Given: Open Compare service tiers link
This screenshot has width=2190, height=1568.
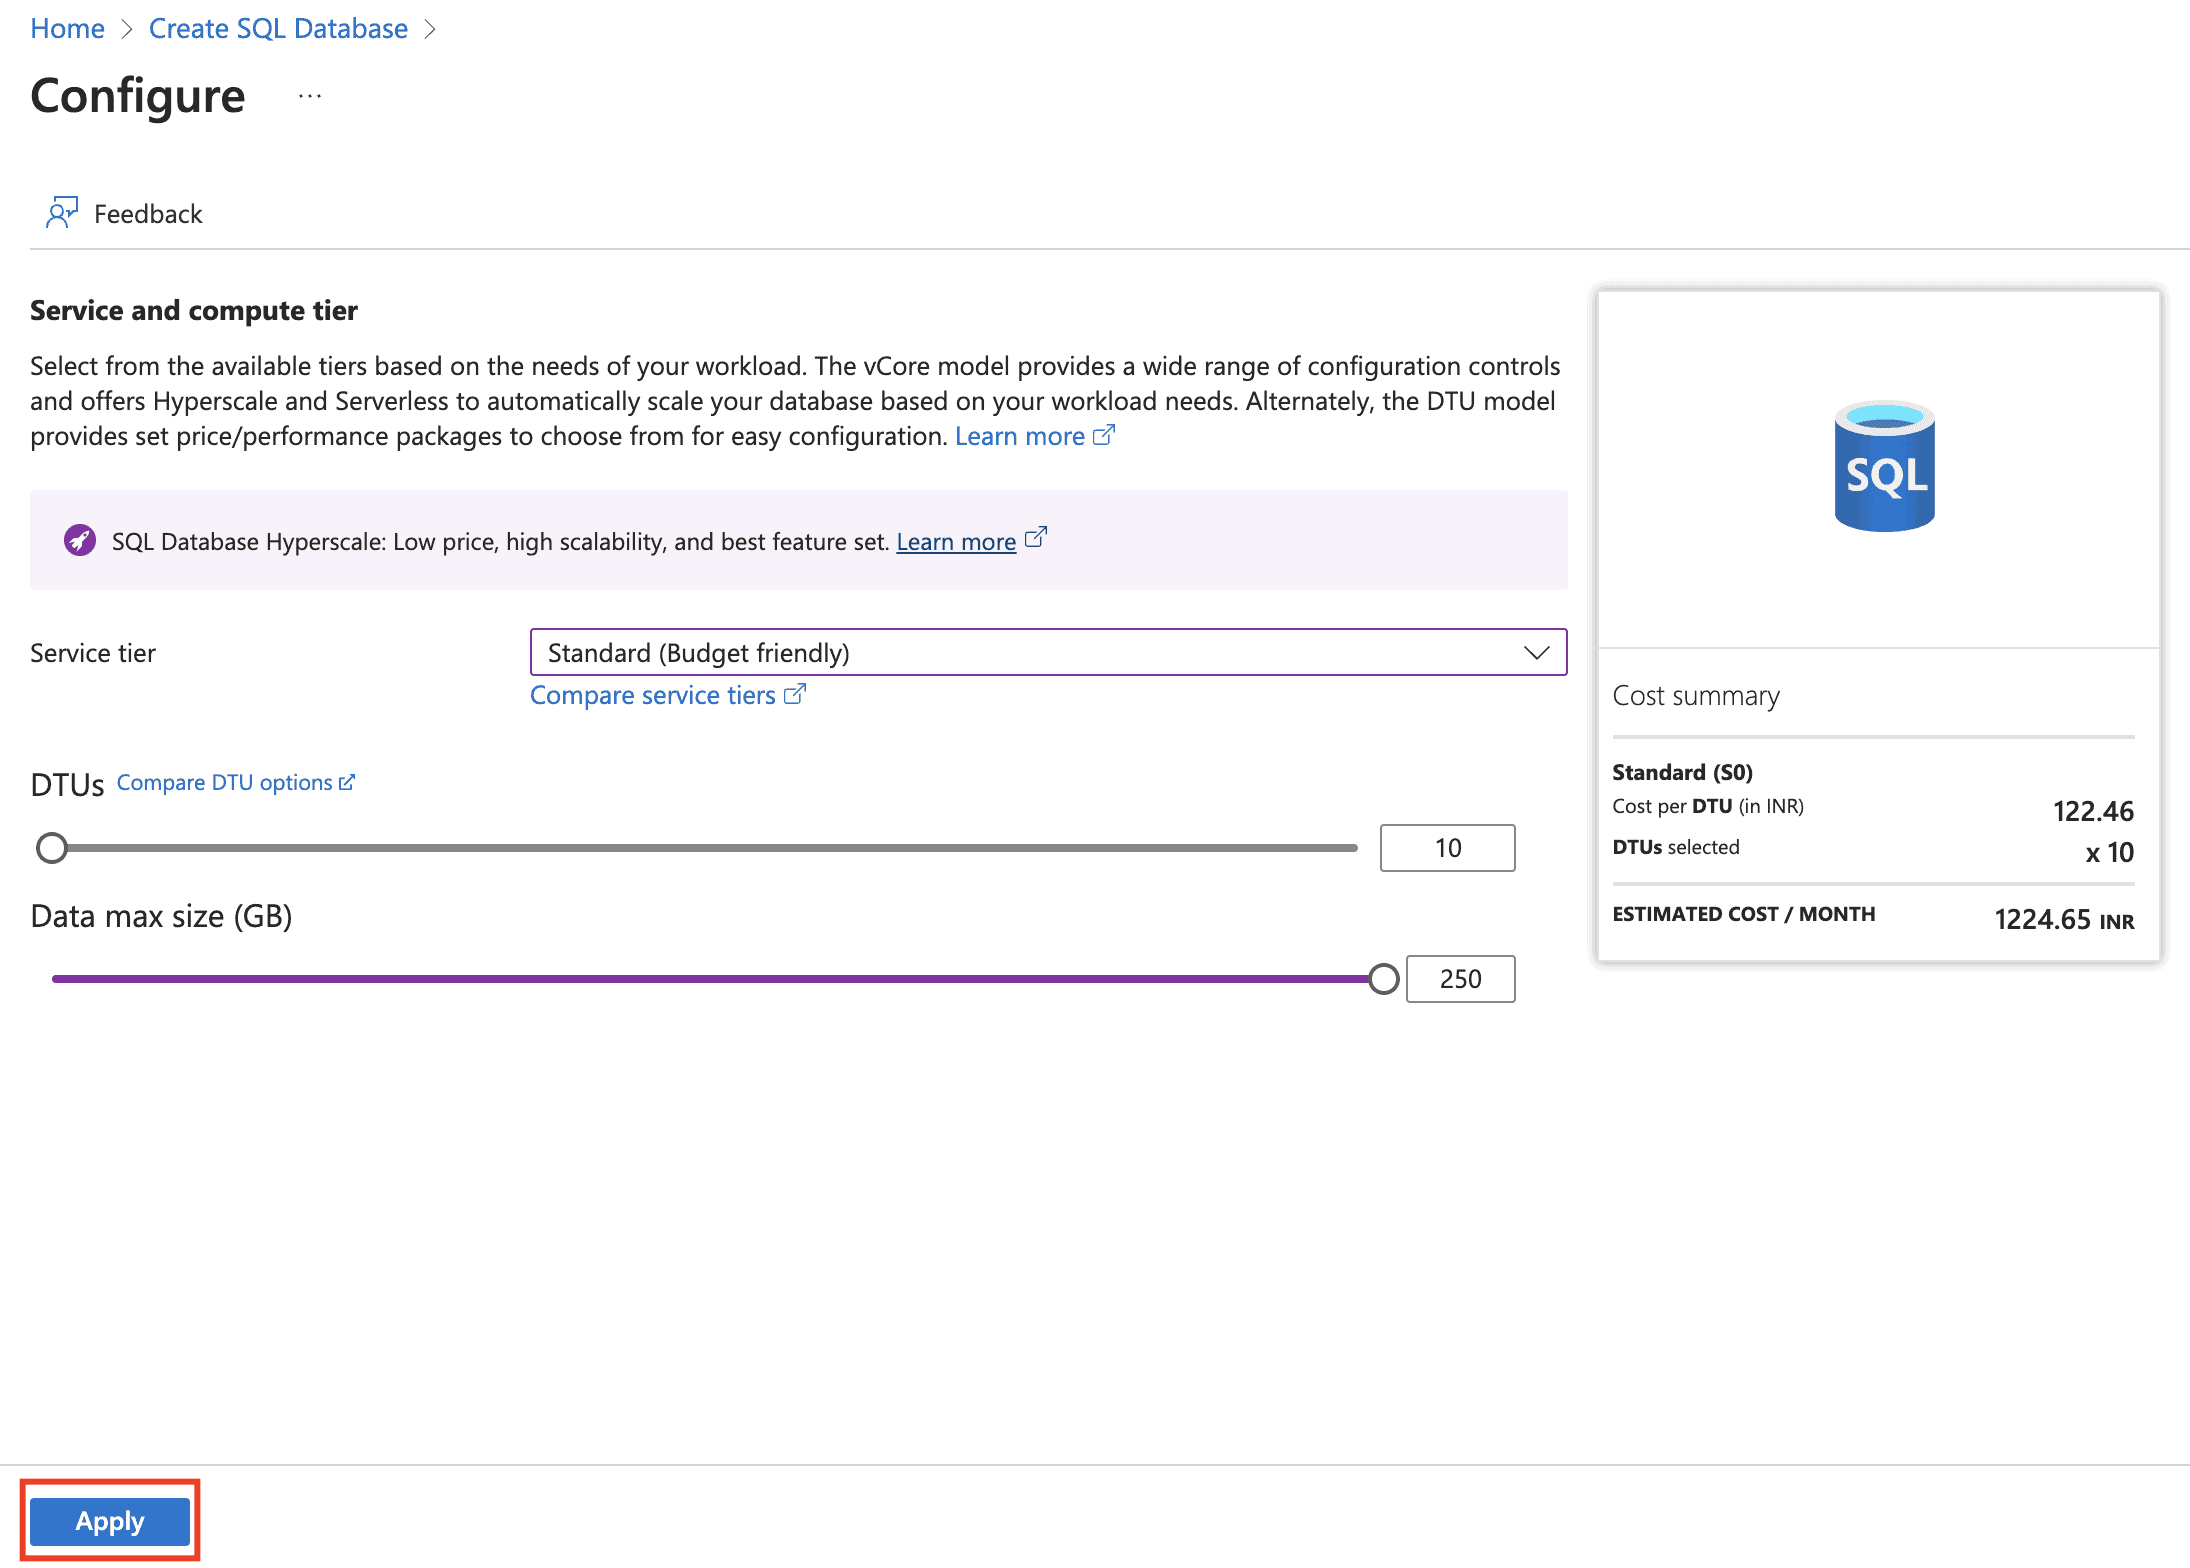Looking at the screenshot, I should click(x=653, y=695).
